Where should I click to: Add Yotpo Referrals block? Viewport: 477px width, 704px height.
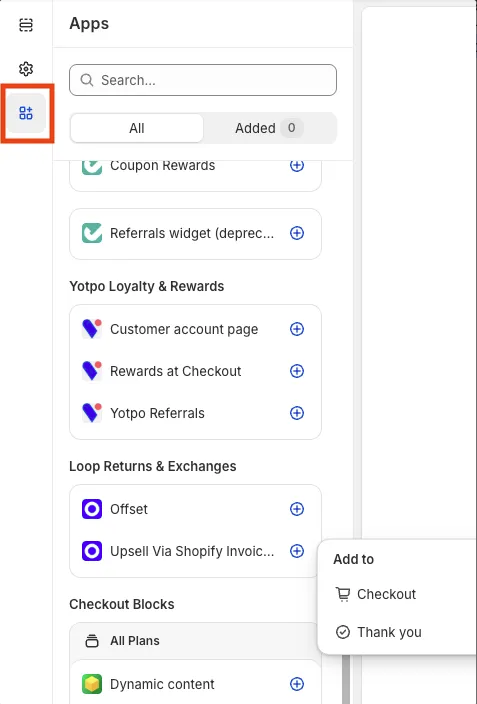[297, 413]
